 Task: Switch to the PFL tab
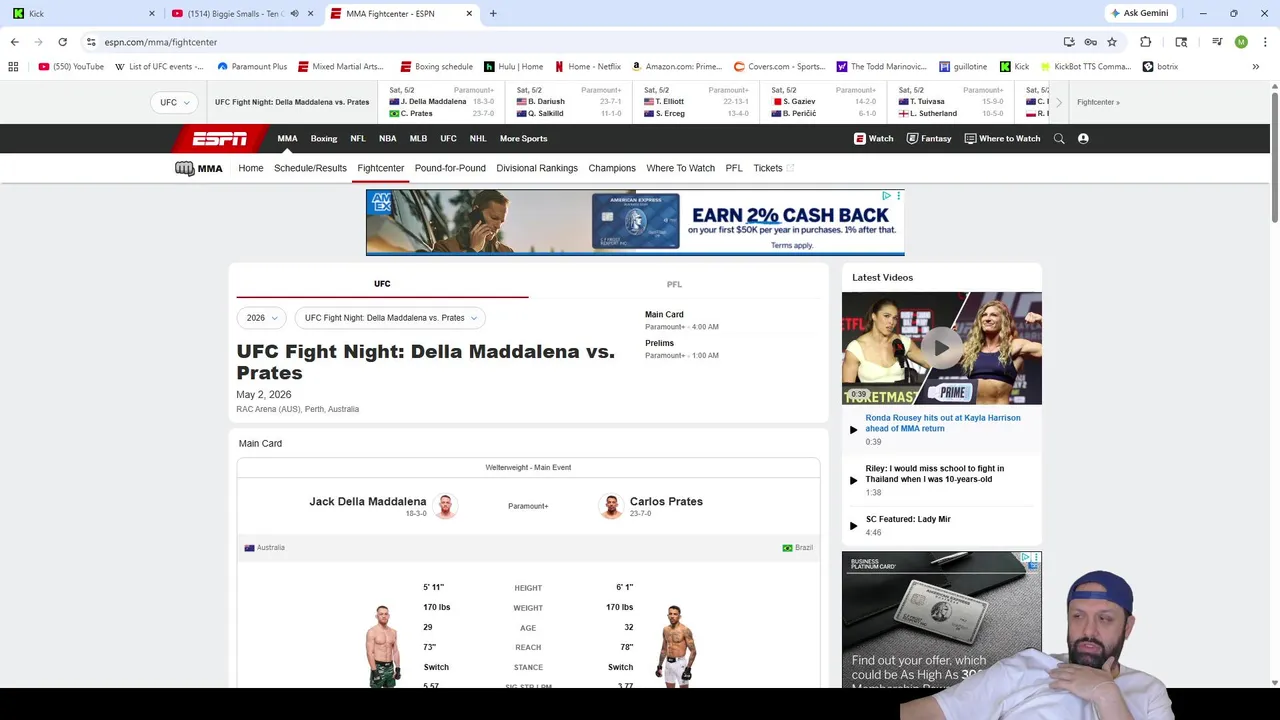point(674,284)
